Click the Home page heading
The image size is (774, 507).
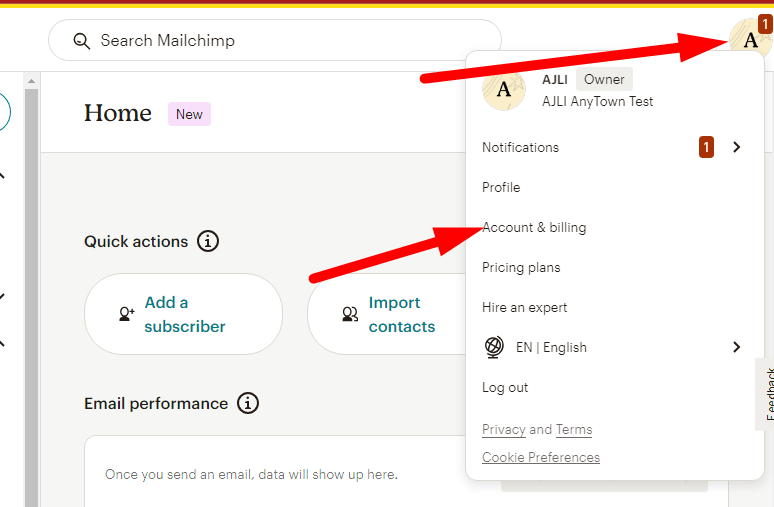click(117, 113)
